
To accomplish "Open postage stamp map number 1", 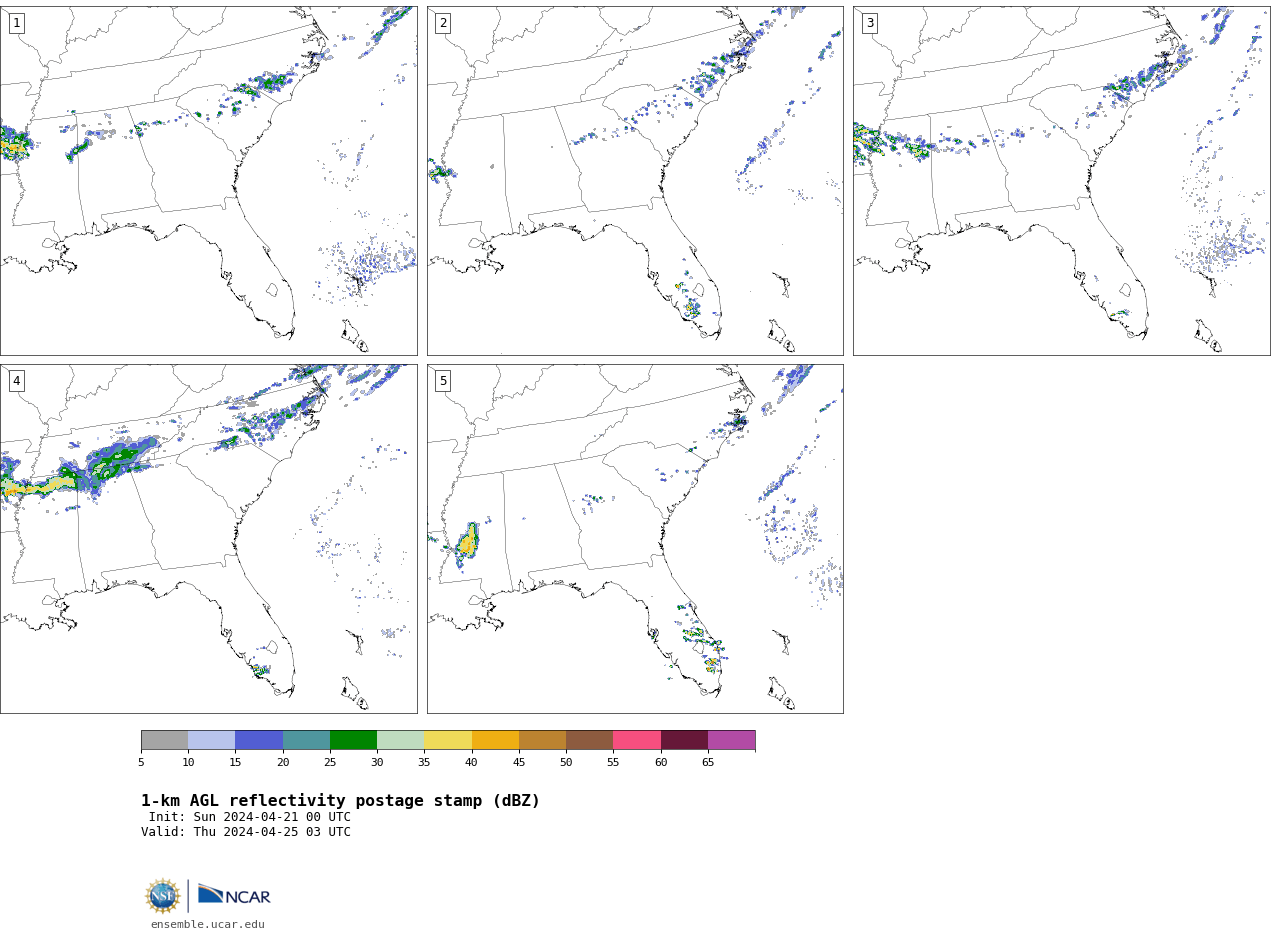I will coord(208,181).
